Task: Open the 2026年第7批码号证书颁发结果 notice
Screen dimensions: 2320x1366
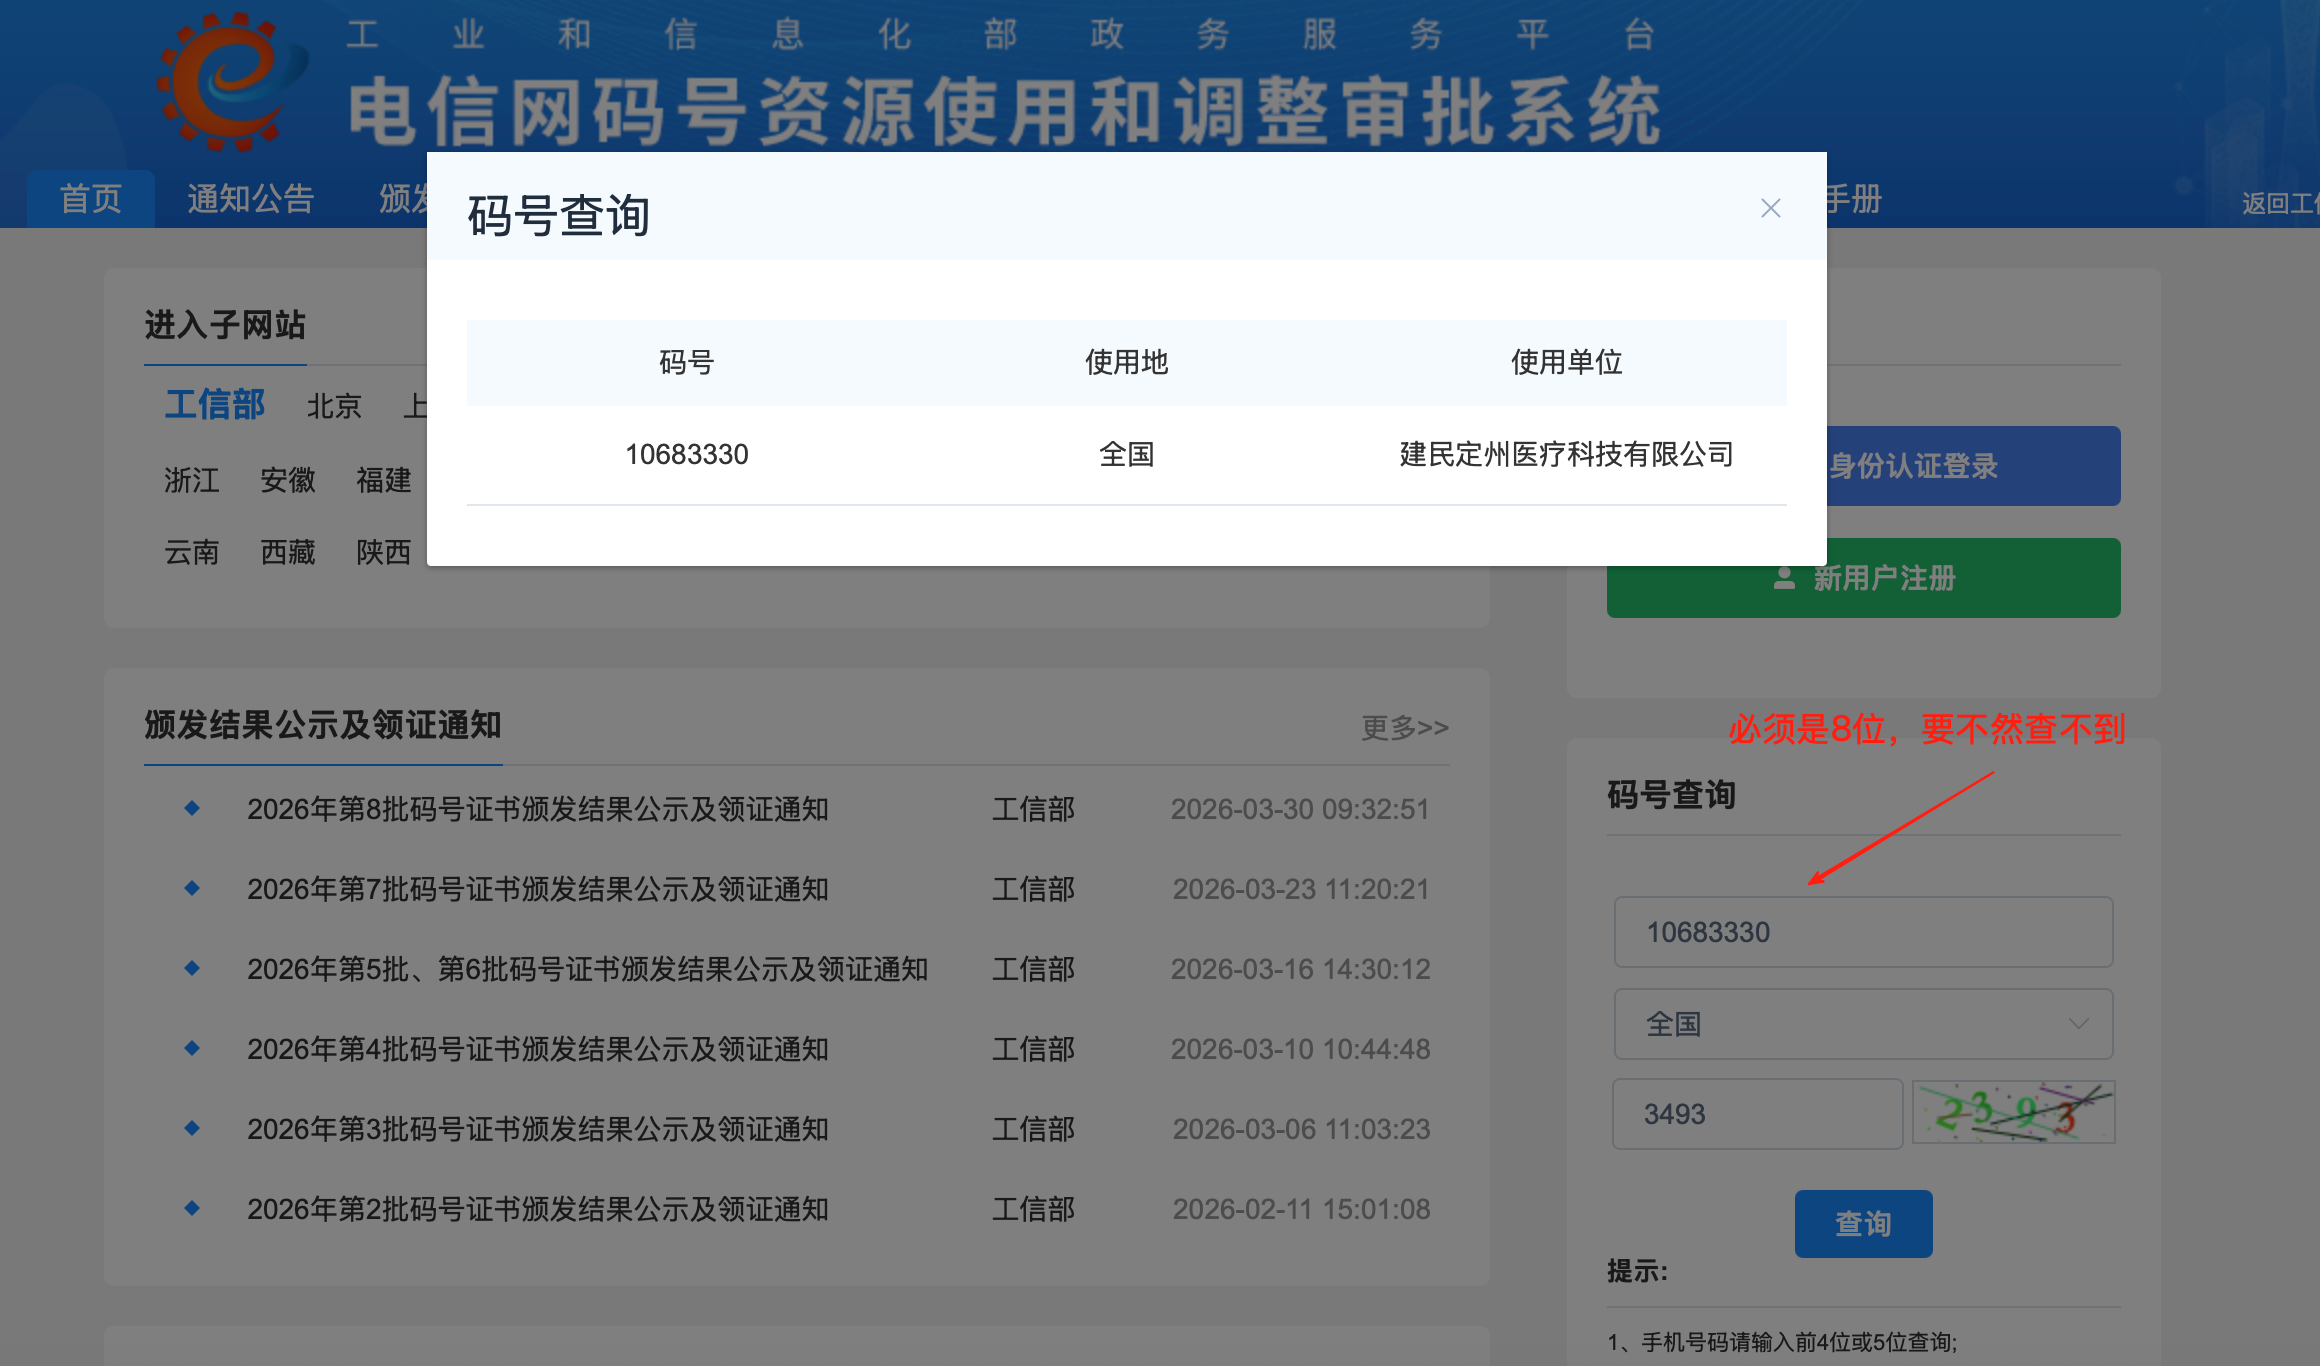Action: (538, 889)
